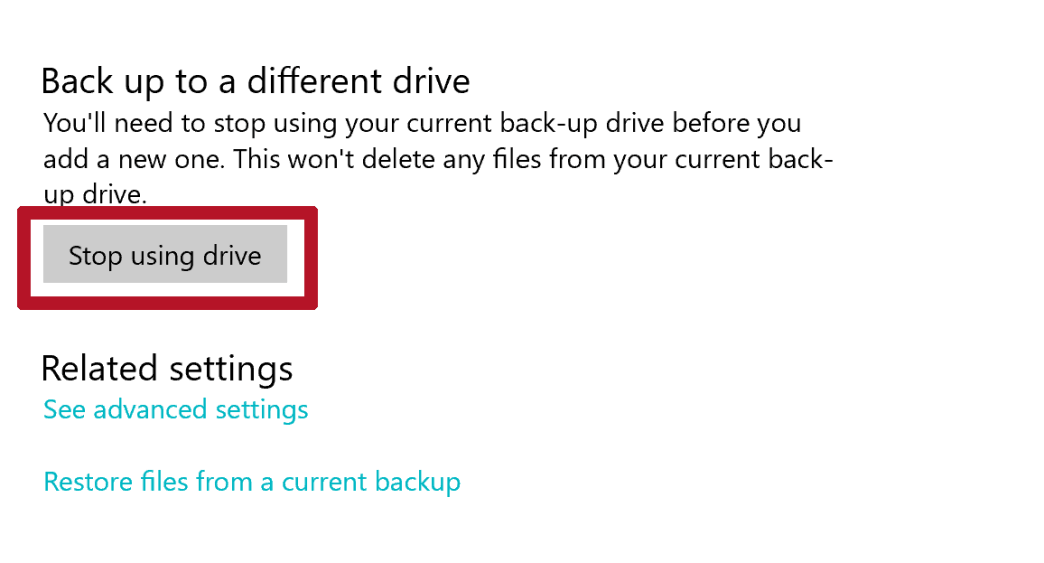Click the Related settings heading
This screenshot has height=563, width=1044.
point(167,369)
